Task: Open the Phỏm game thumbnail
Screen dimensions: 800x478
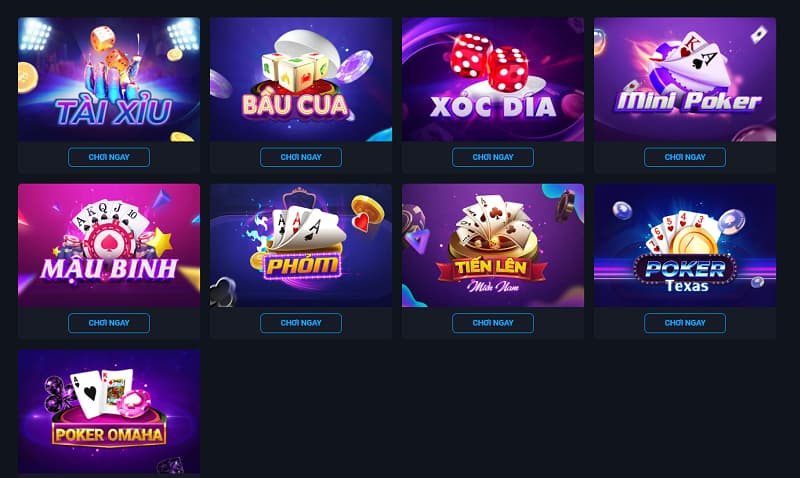Action: tap(301, 245)
